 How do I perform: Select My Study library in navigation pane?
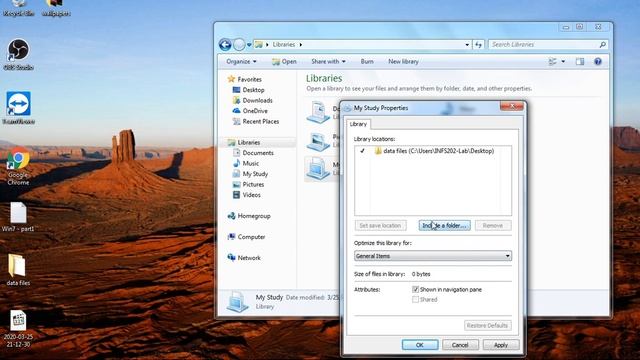pos(251,174)
